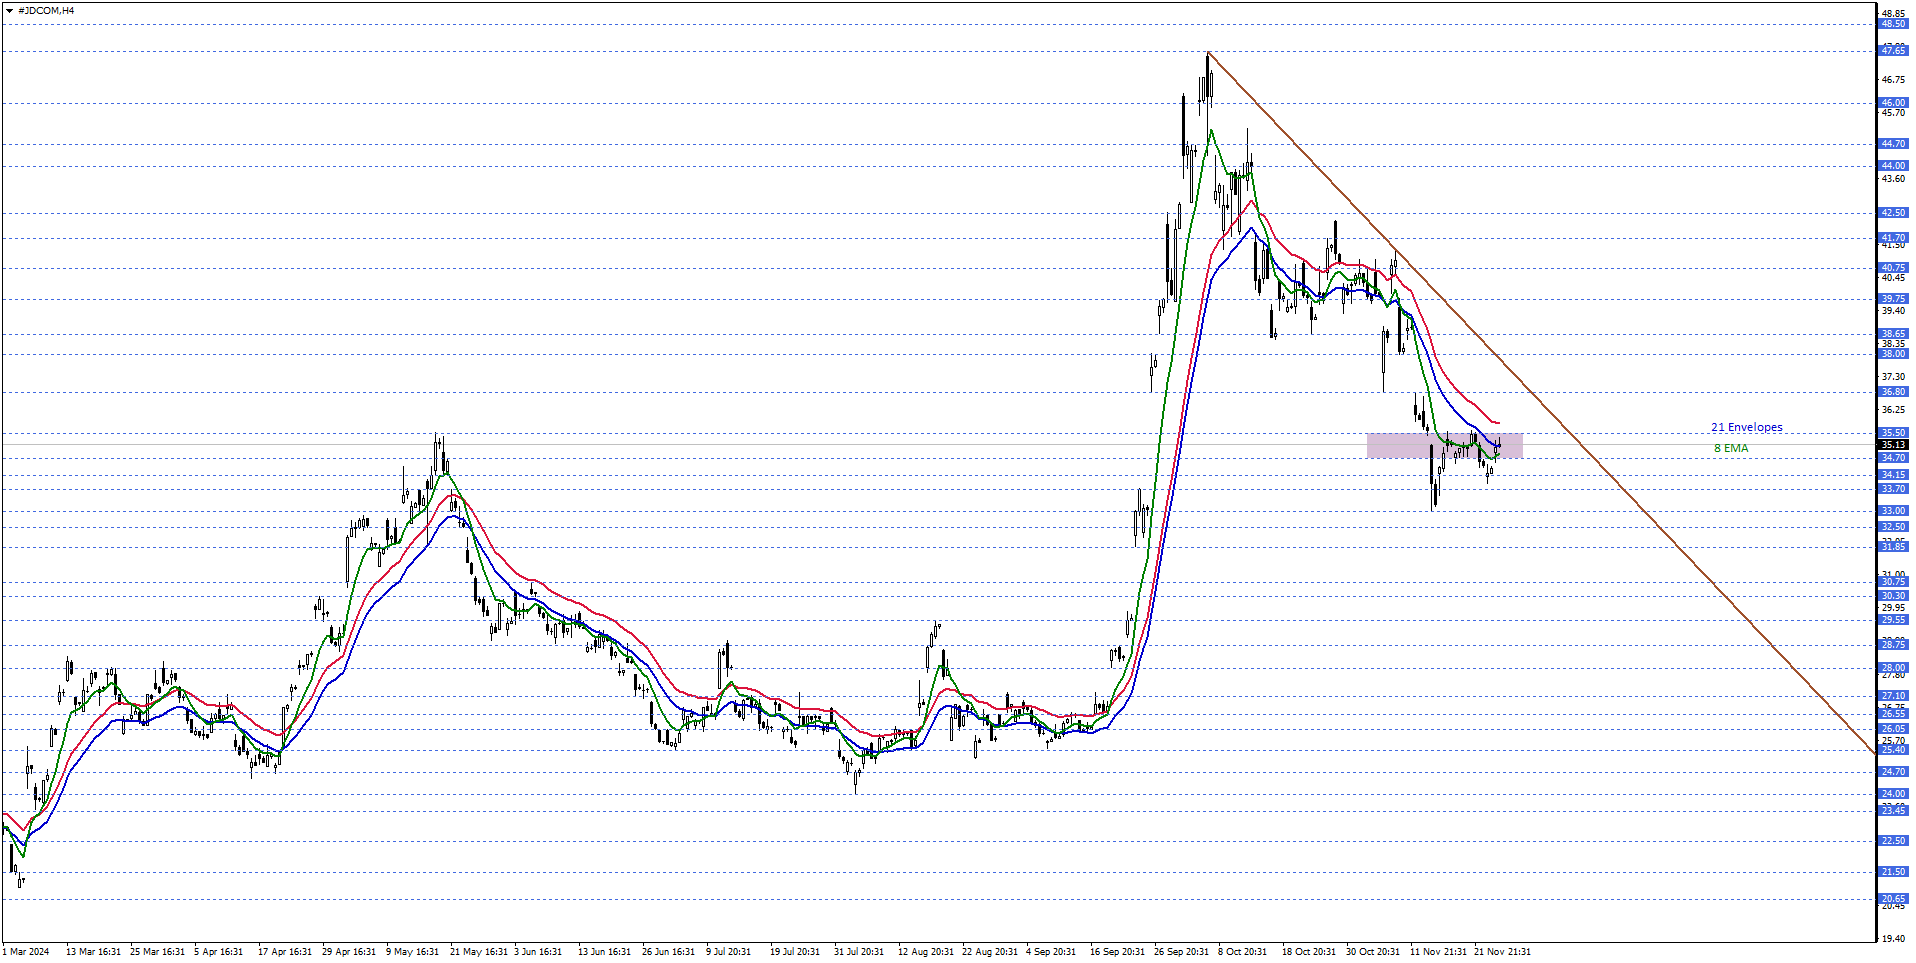The height and width of the screenshot is (963, 1916).
Task: Click the 13 Jun 16:31 date label
Action: coord(605,952)
